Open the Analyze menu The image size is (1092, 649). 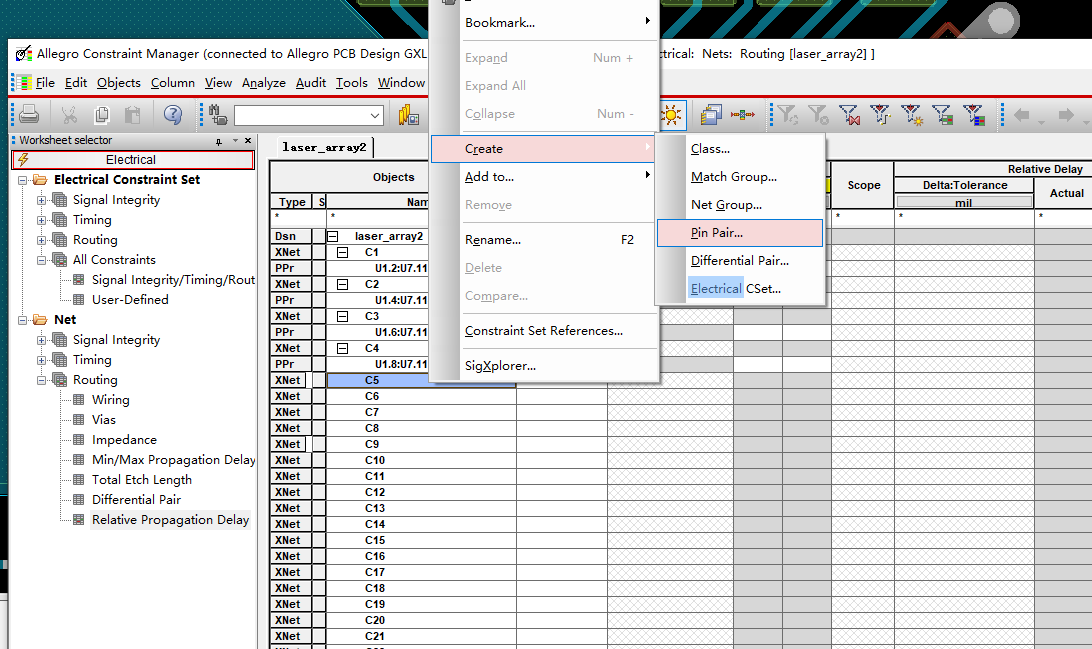pos(263,83)
